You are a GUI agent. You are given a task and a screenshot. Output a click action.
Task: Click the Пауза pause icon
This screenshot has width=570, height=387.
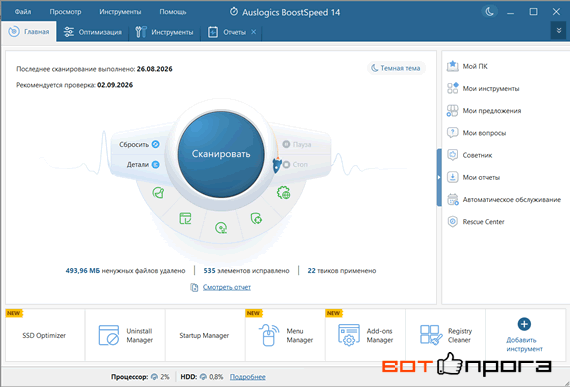tap(286, 144)
